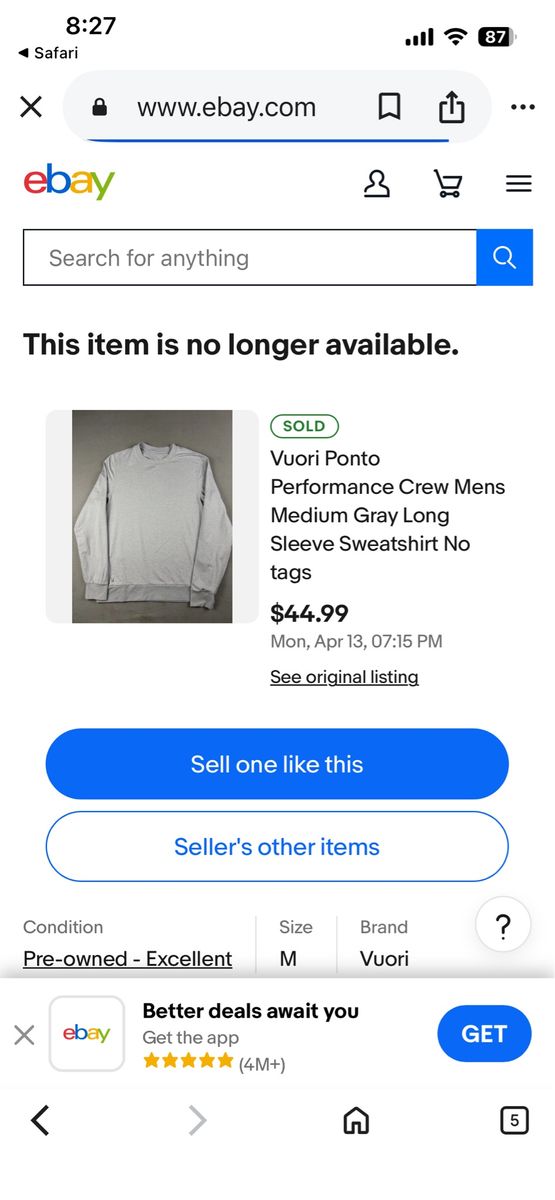Open the three-dot more options menu
This screenshot has height=1200, width=555.
pyautogui.click(x=522, y=107)
